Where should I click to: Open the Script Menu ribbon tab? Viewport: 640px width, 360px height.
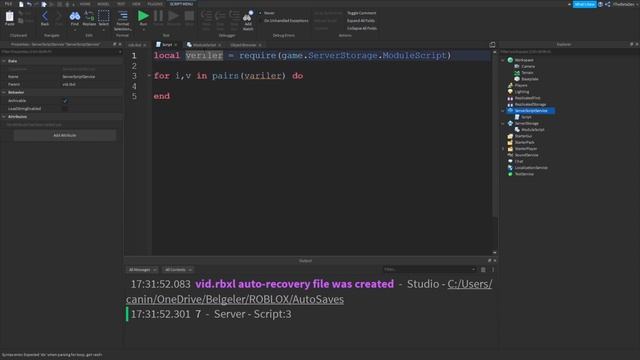coord(181,4)
